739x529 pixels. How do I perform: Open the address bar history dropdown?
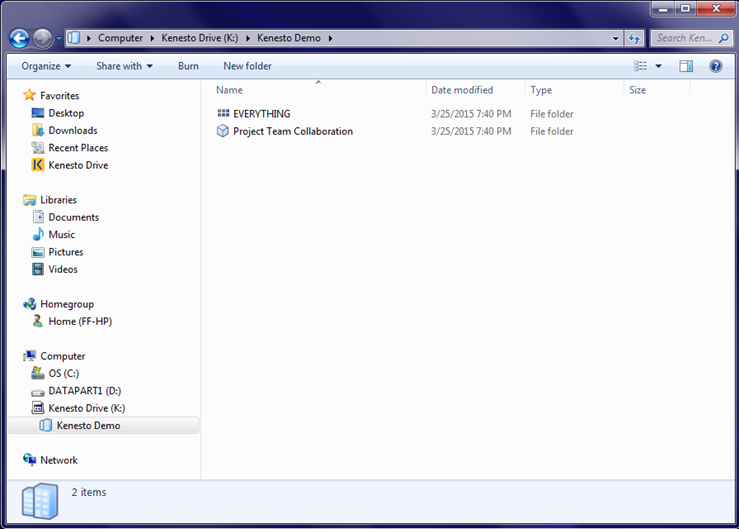point(615,39)
